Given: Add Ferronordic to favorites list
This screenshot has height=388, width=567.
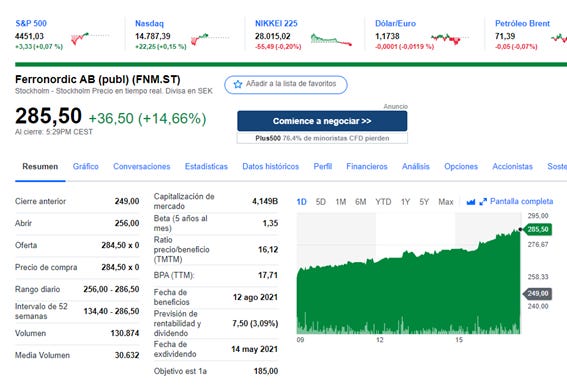Looking at the screenshot, I should pos(286,85).
